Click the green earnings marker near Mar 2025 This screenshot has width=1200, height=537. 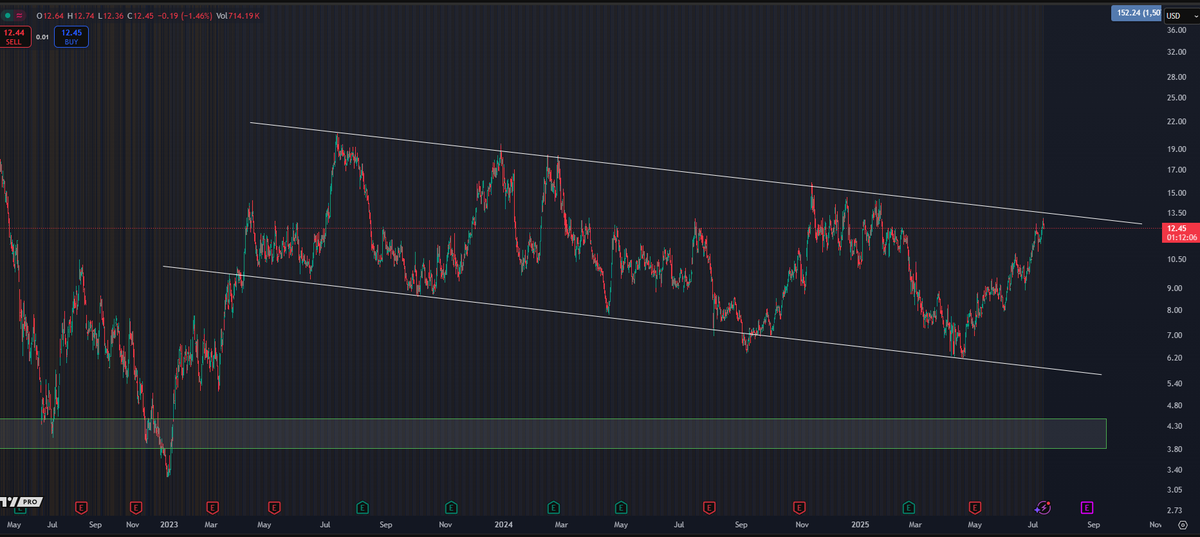pos(908,508)
